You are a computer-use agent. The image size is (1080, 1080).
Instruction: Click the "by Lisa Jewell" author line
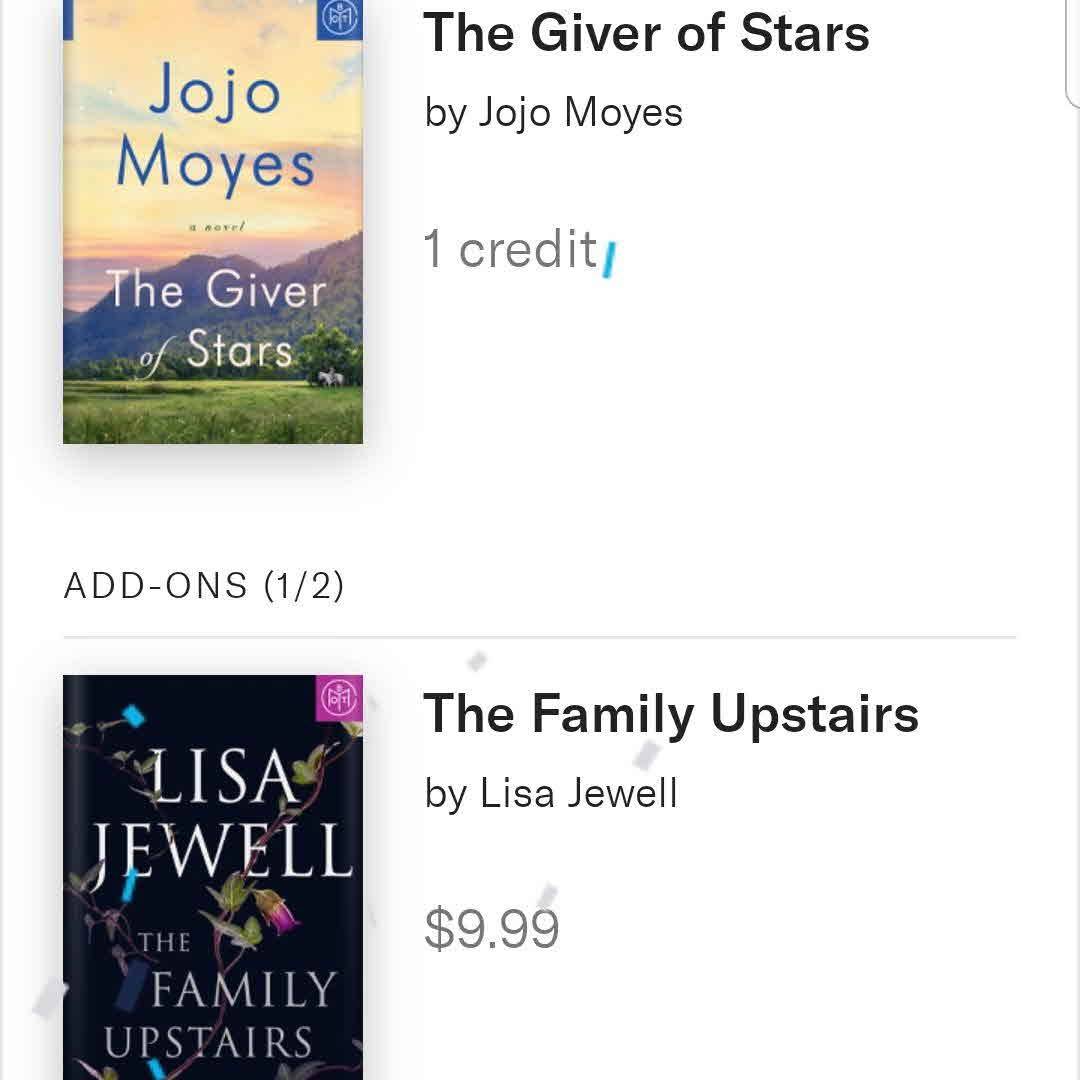(x=551, y=794)
